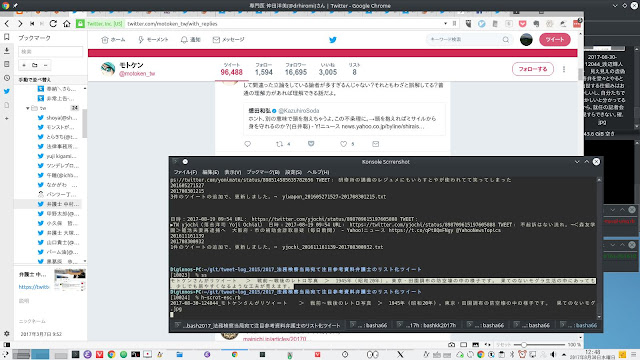Click the bookmark preview thumbnail
This screenshot has width=640, height=360.
[x=70, y=279]
